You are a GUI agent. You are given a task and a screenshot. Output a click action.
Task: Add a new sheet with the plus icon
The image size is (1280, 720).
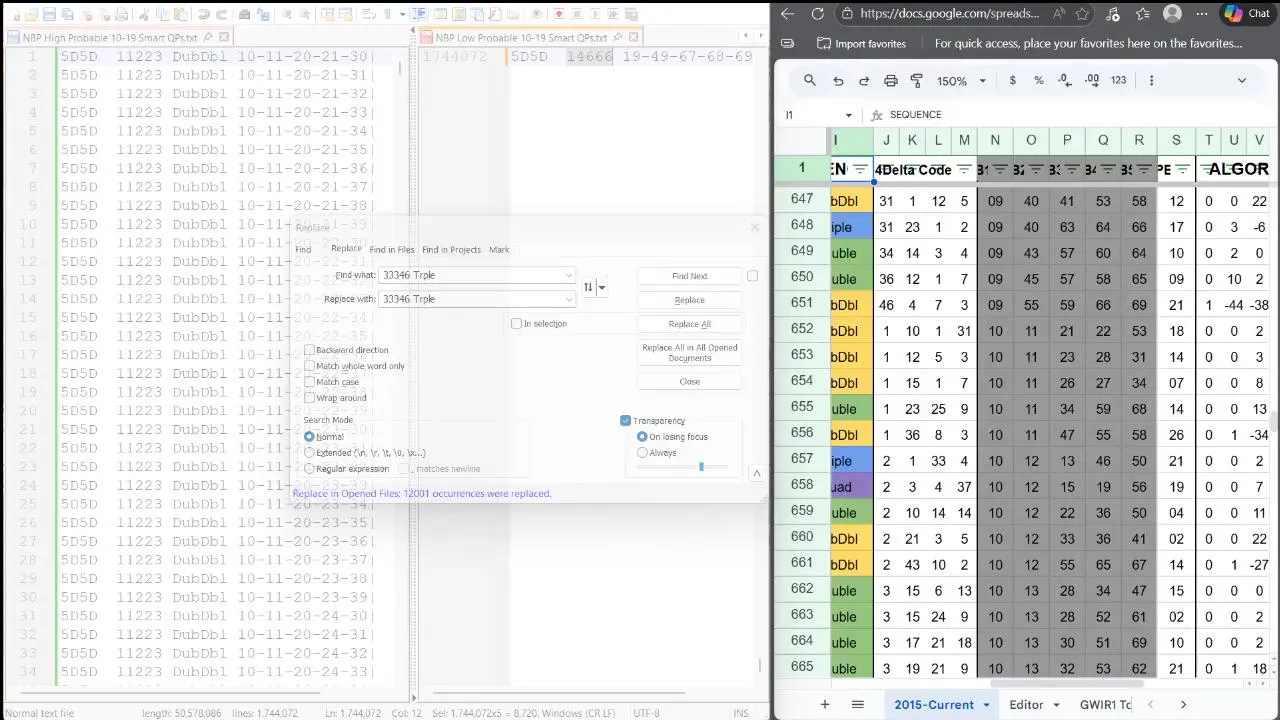coord(825,705)
